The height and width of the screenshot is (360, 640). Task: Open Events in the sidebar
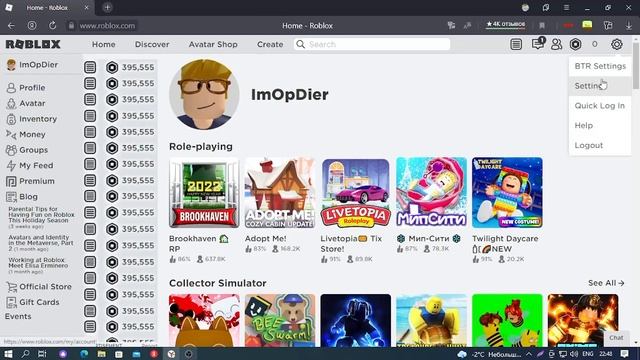point(18,316)
